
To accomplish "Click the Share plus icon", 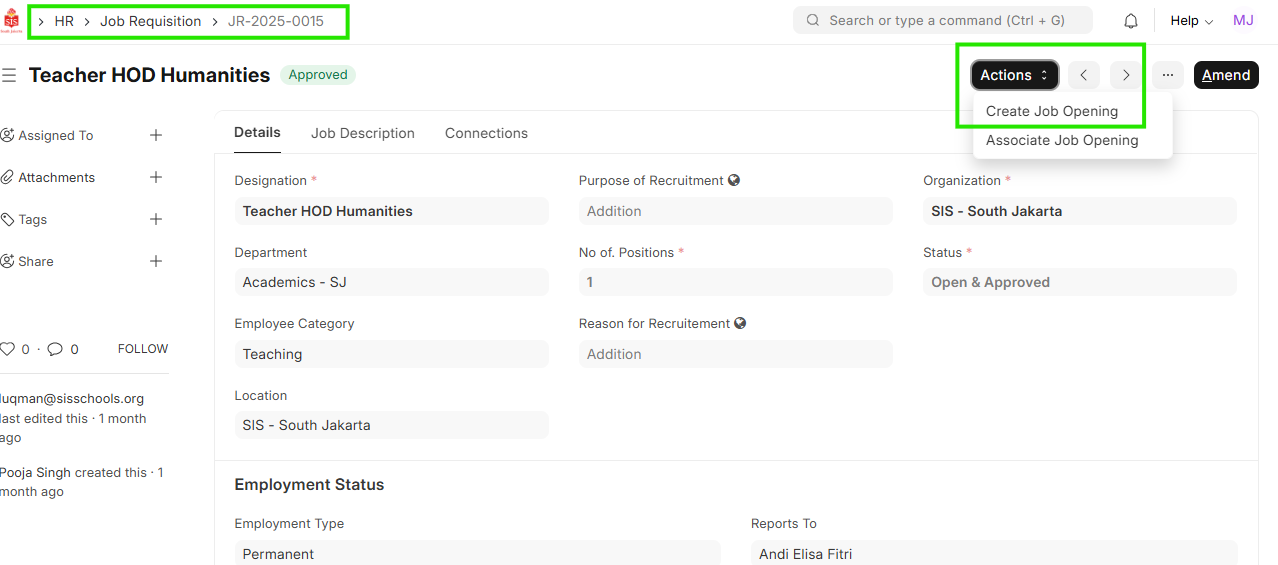I will tap(156, 261).
